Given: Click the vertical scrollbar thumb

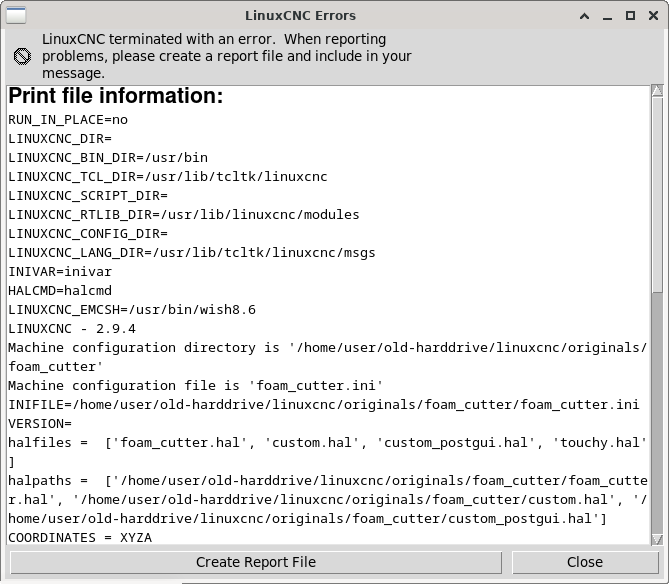Looking at the screenshot, I should pyautogui.click(x=657, y=195).
